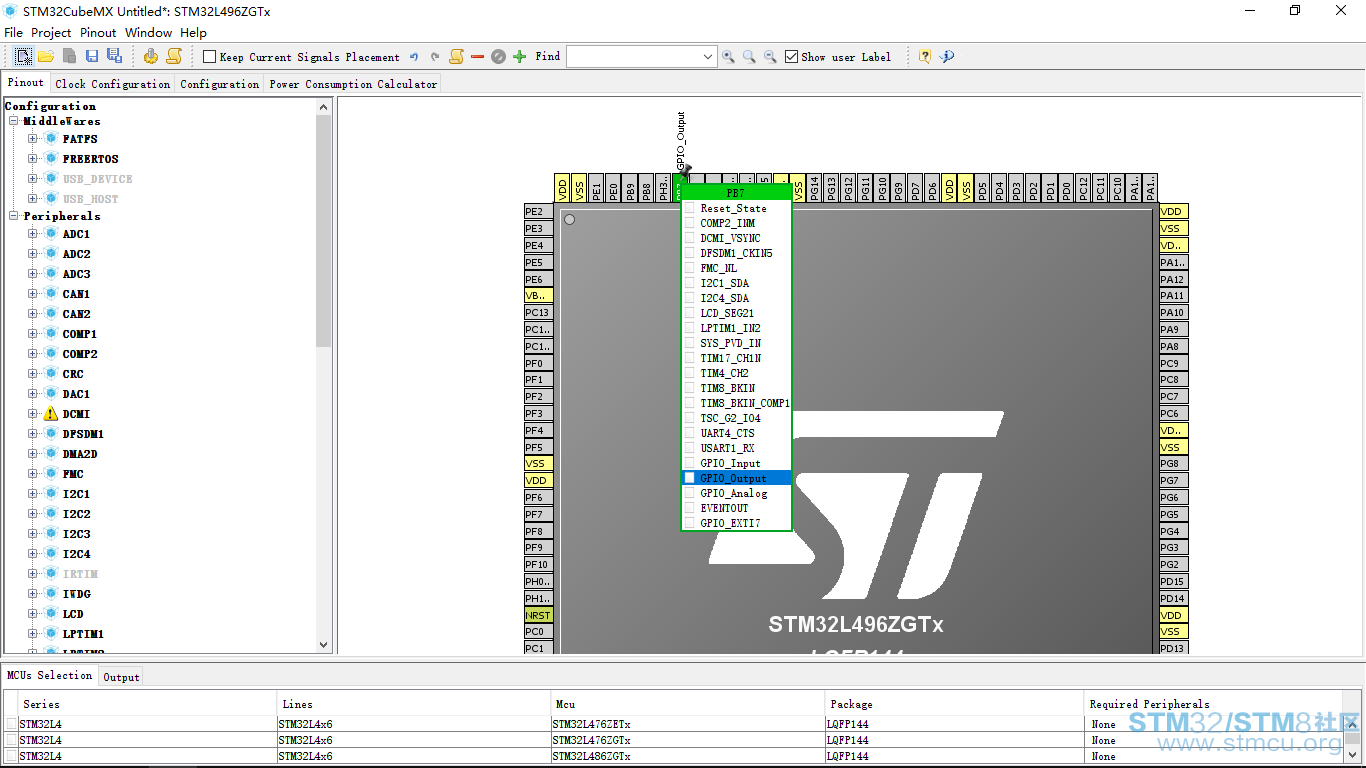Tick the TIM4_CH2 option for PB7
The height and width of the screenshot is (768, 1366).
pos(689,373)
